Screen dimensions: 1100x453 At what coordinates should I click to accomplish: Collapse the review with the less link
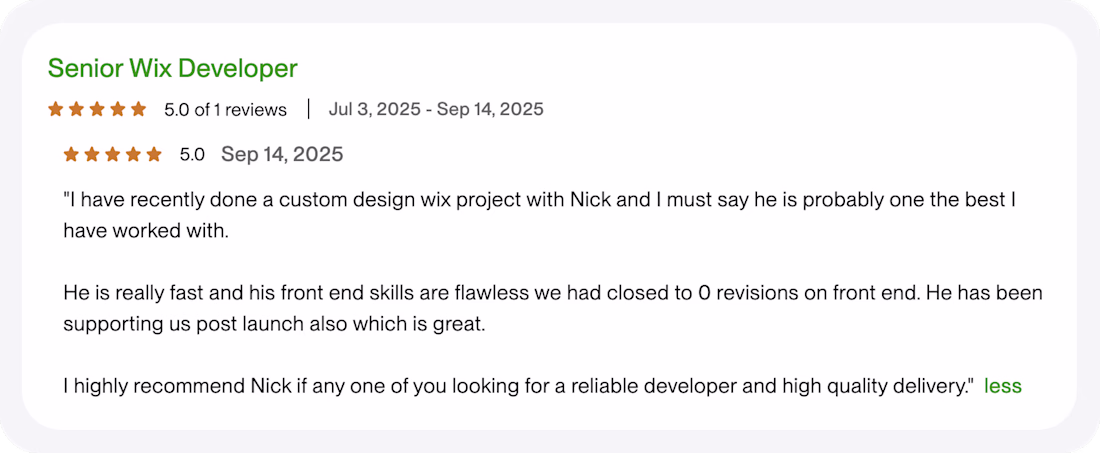tap(1002, 385)
